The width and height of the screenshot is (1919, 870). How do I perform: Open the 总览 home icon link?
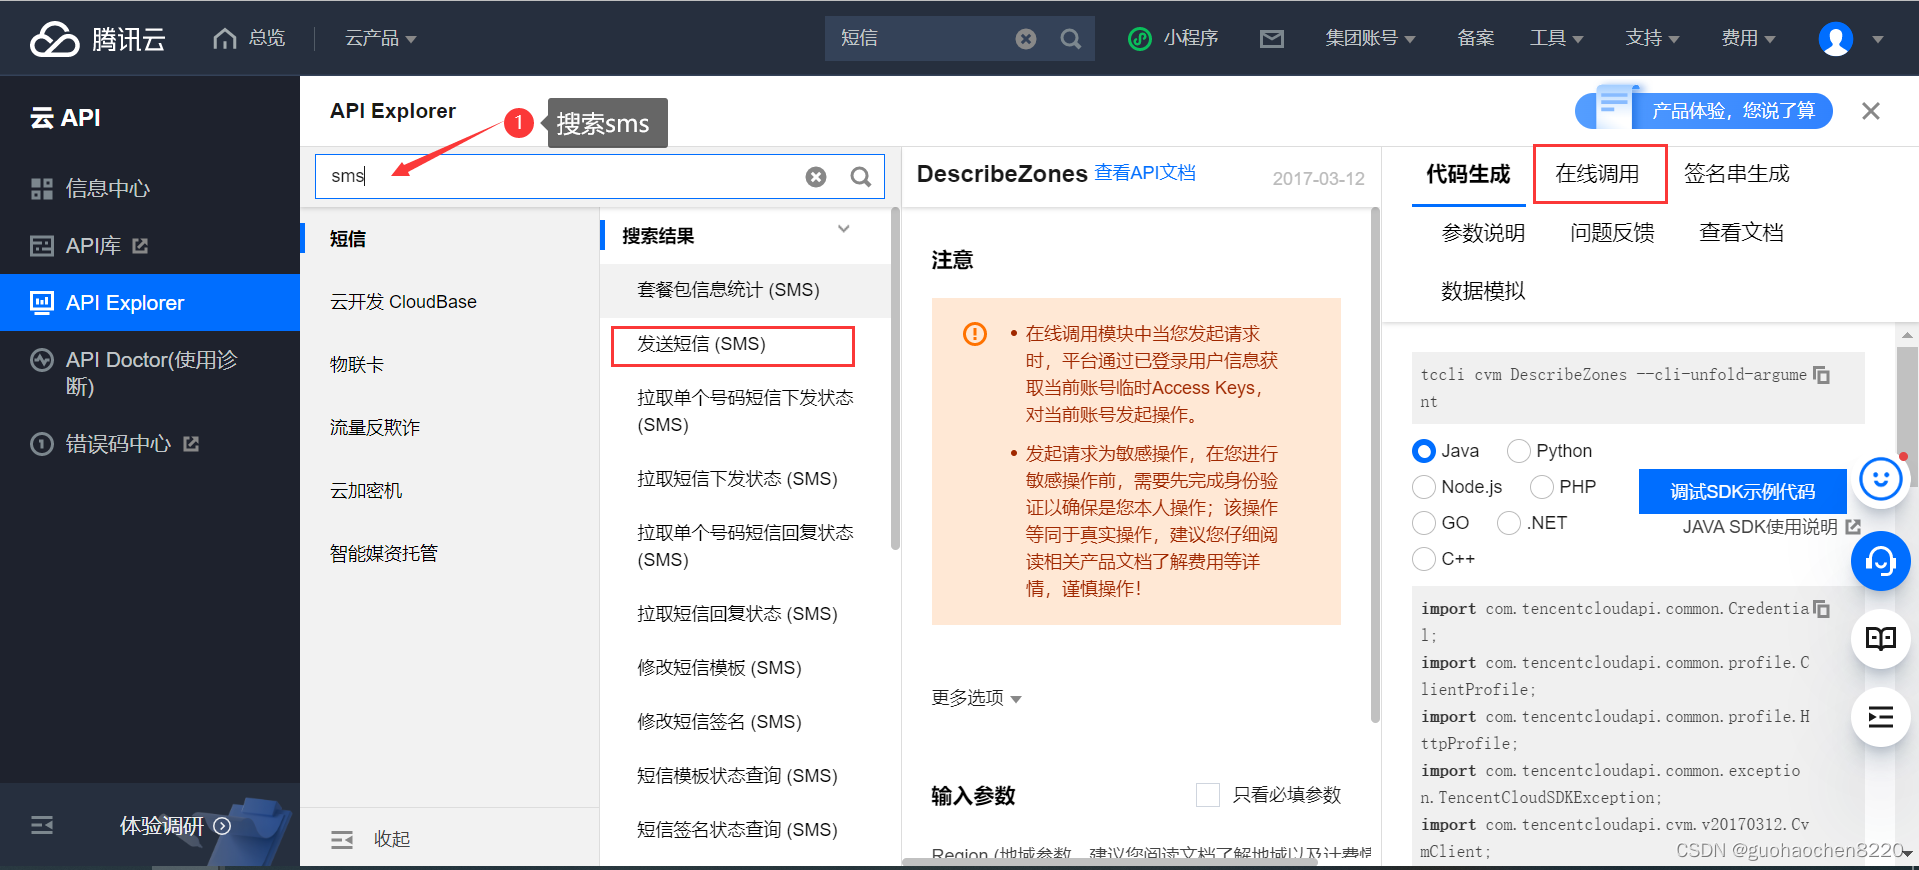click(249, 38)
